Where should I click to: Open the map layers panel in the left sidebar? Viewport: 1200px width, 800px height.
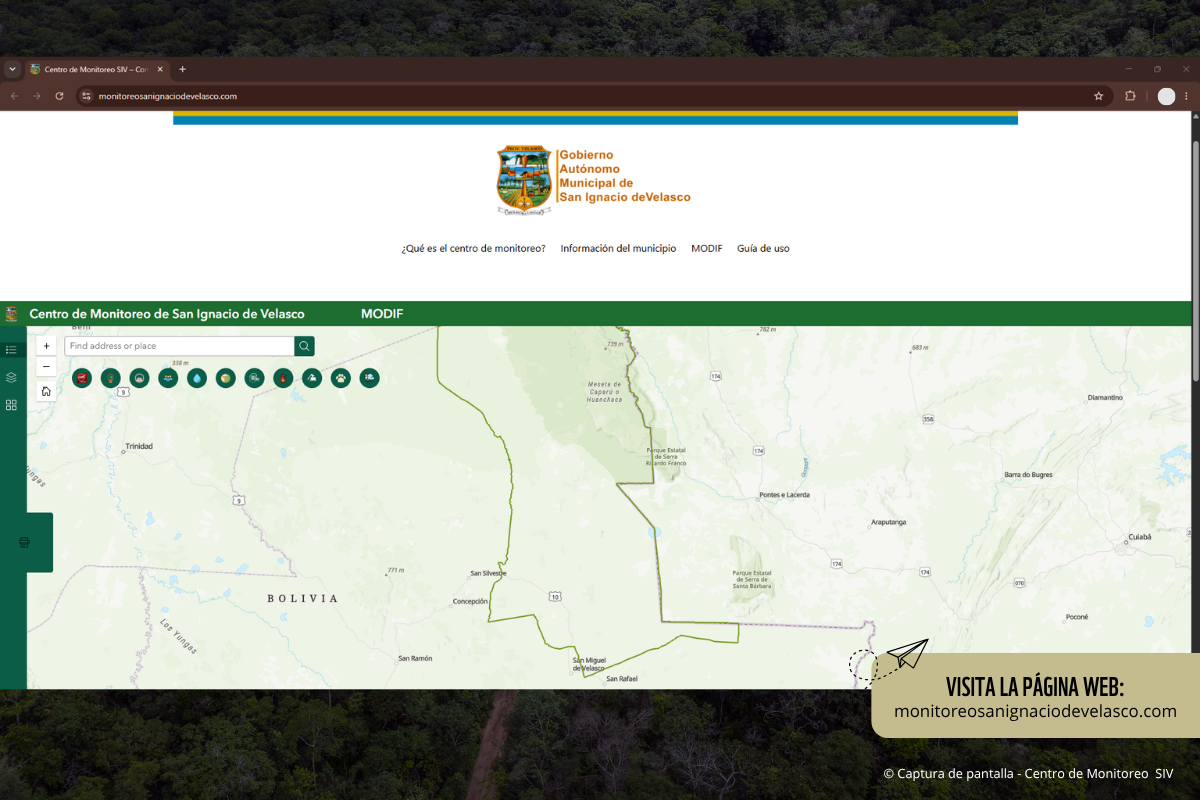11,377
